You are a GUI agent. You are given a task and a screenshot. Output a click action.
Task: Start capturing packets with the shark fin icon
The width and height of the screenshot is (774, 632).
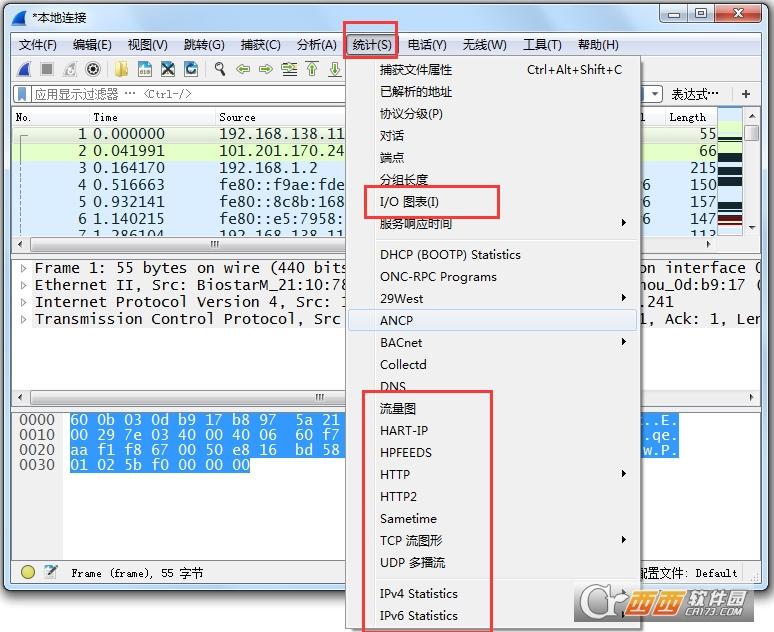coord(24,69)
